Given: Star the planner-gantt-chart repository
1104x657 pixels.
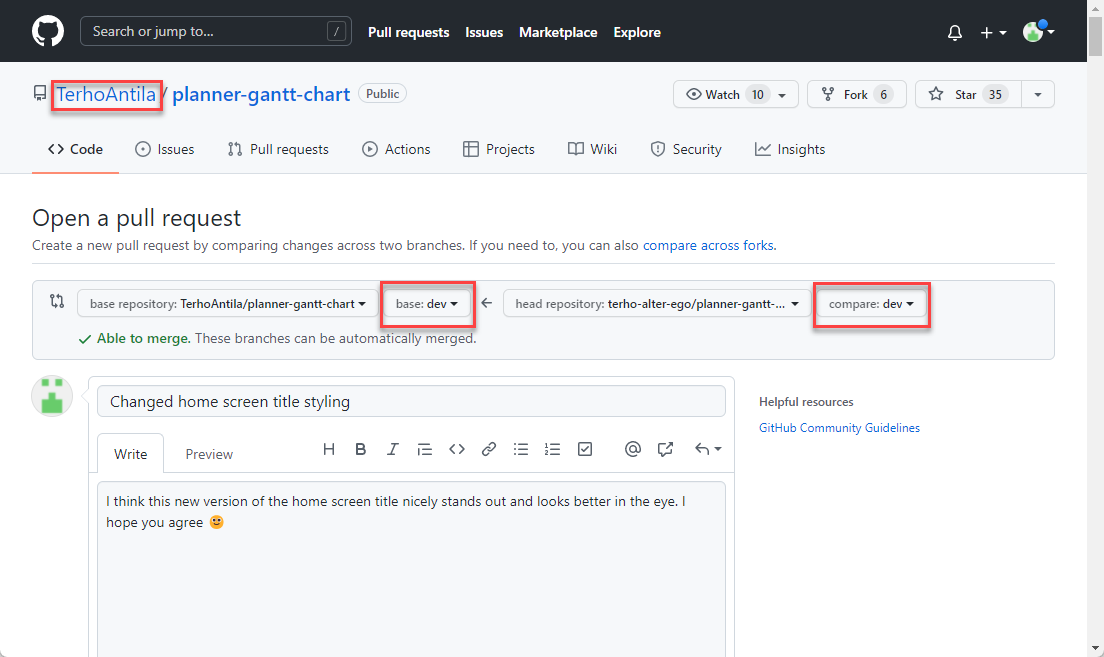Looking at the screenshot, I should click(952, 94).
